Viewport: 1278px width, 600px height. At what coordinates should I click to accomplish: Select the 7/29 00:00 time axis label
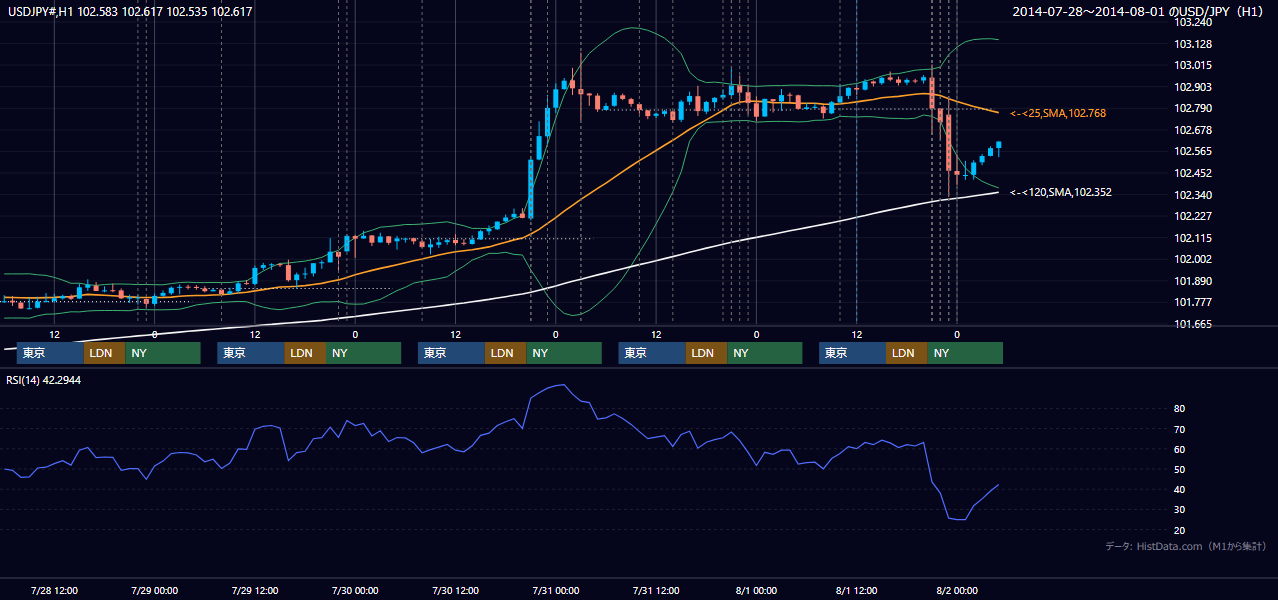click(154, 590)
